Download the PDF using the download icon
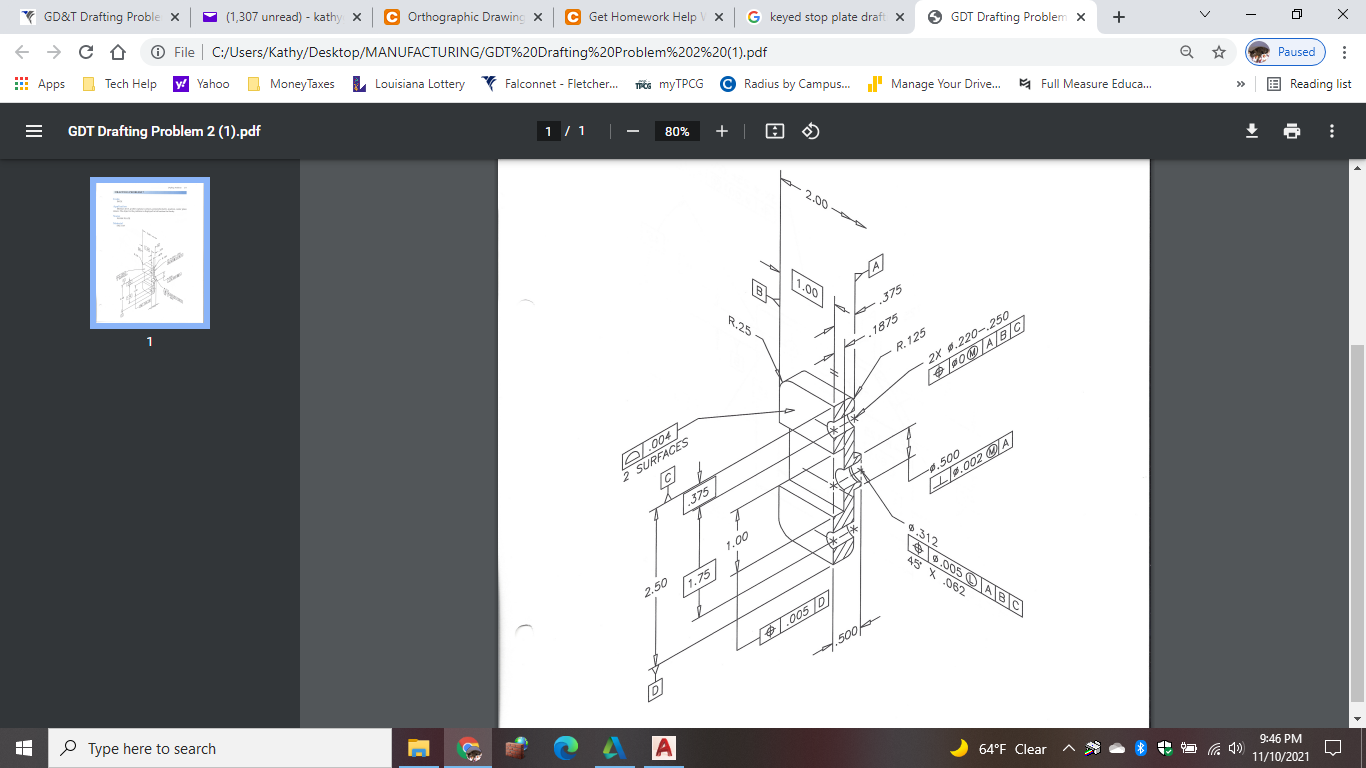 (x=1251, y=130)
